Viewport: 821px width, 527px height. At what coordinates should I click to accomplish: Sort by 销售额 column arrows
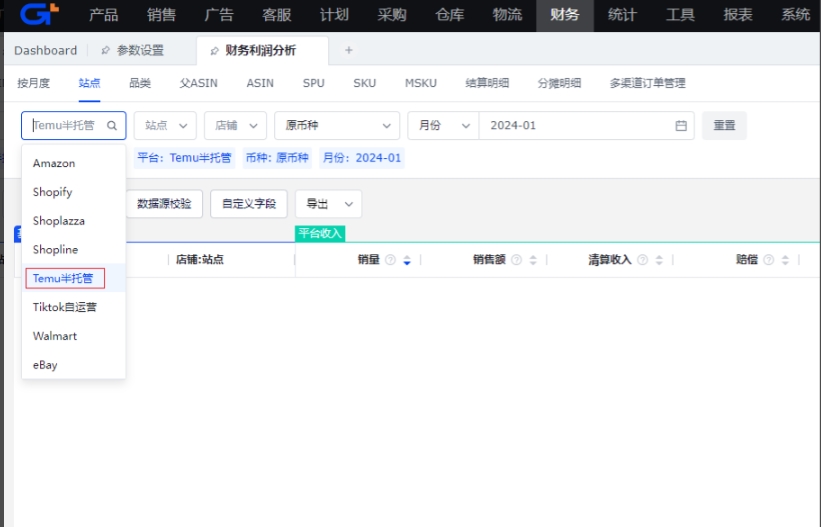[533, 260]
